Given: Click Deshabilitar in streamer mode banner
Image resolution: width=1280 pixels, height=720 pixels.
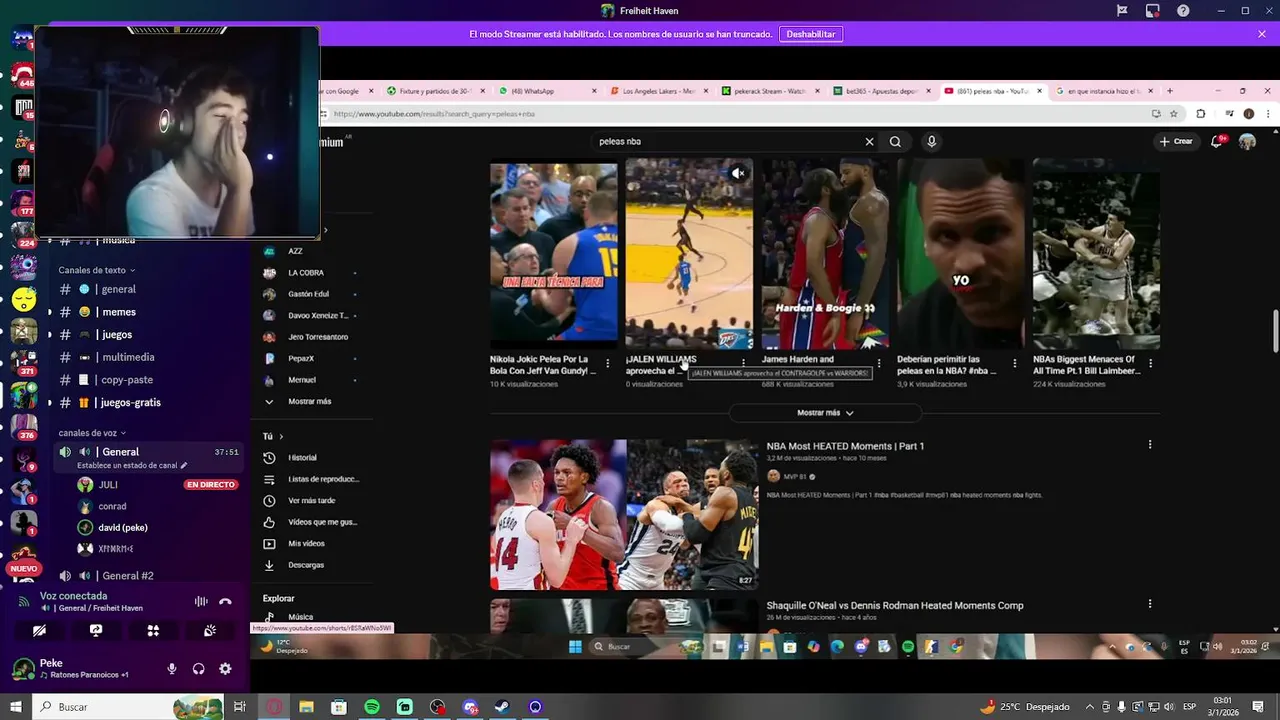Looking at the screenshot, I should [810, 34].
